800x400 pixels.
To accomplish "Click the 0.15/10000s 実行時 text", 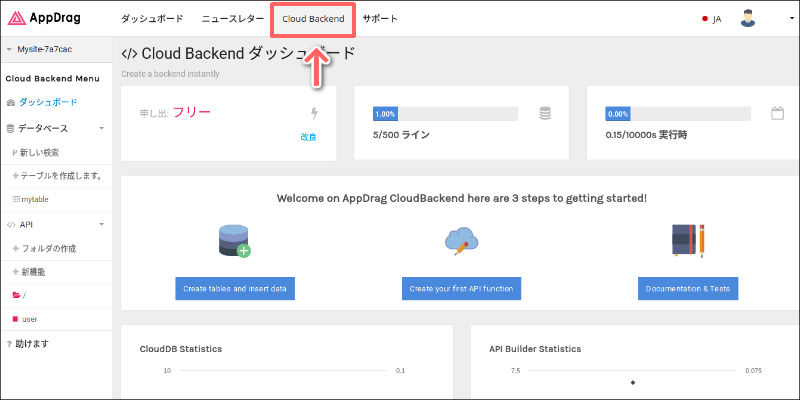I will 646,135.
